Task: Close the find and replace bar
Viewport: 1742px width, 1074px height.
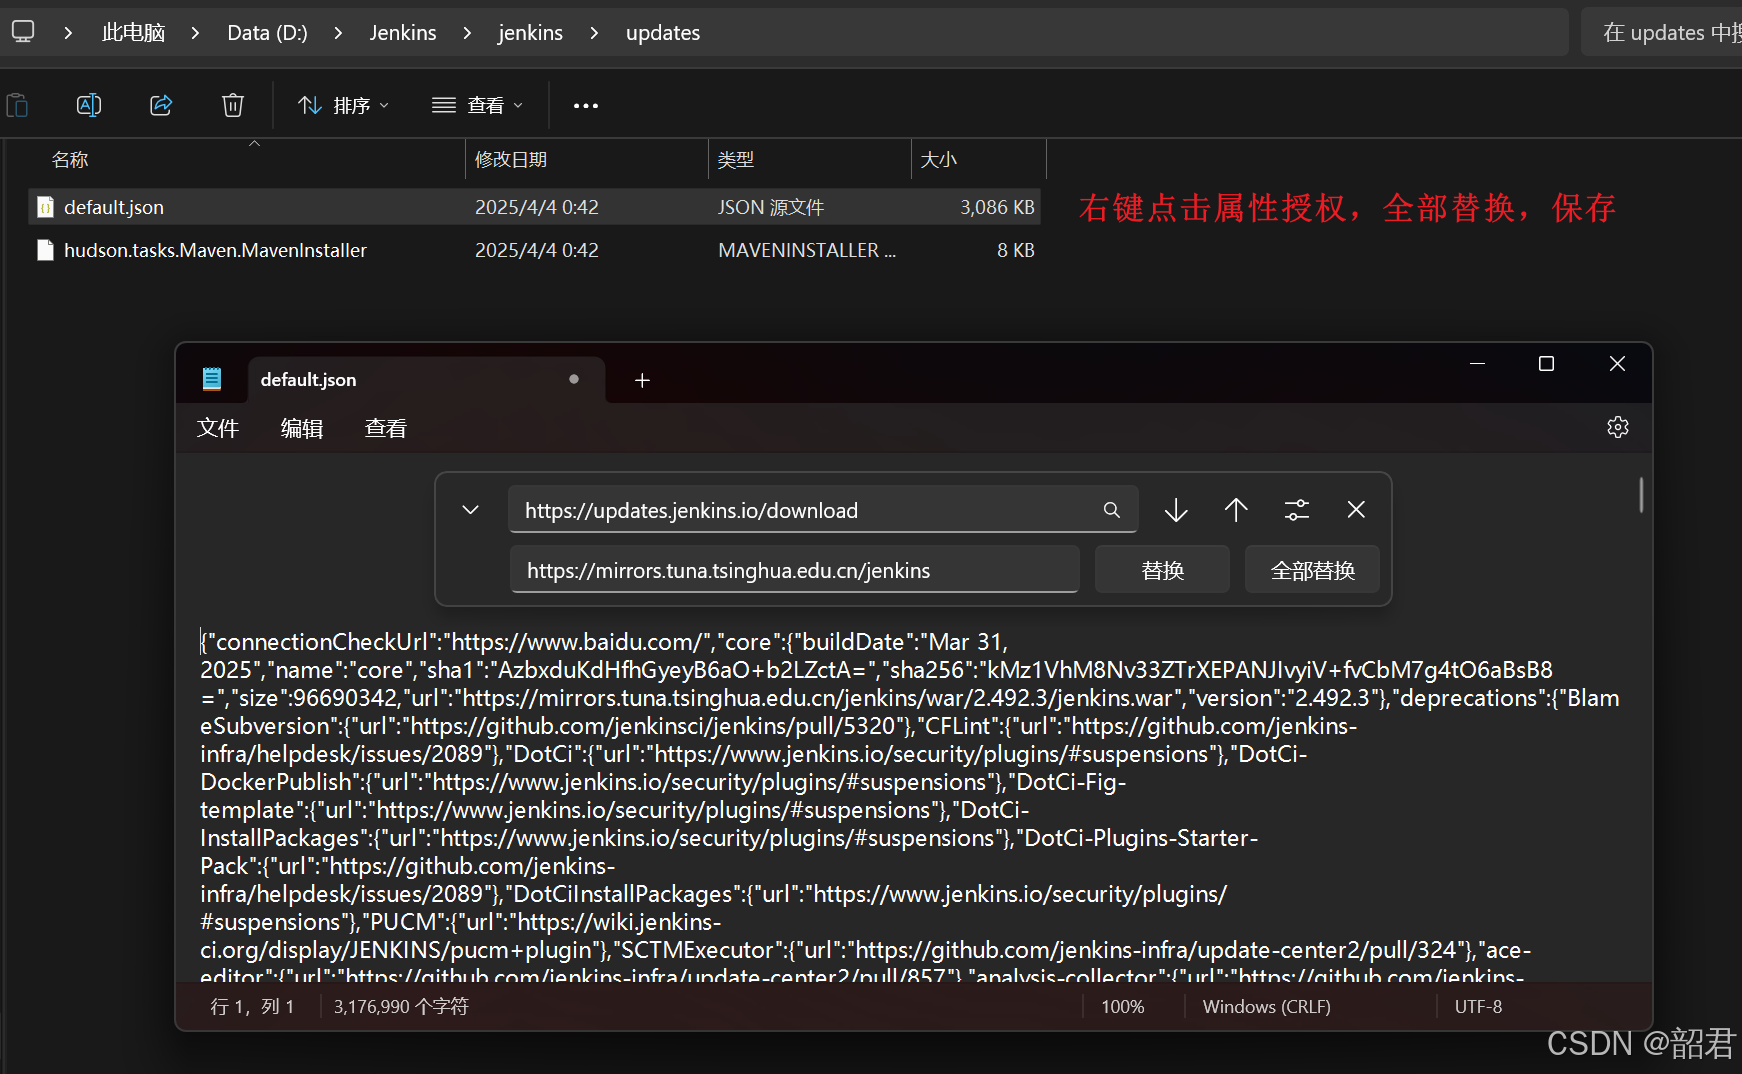Action: [1356, 510]
